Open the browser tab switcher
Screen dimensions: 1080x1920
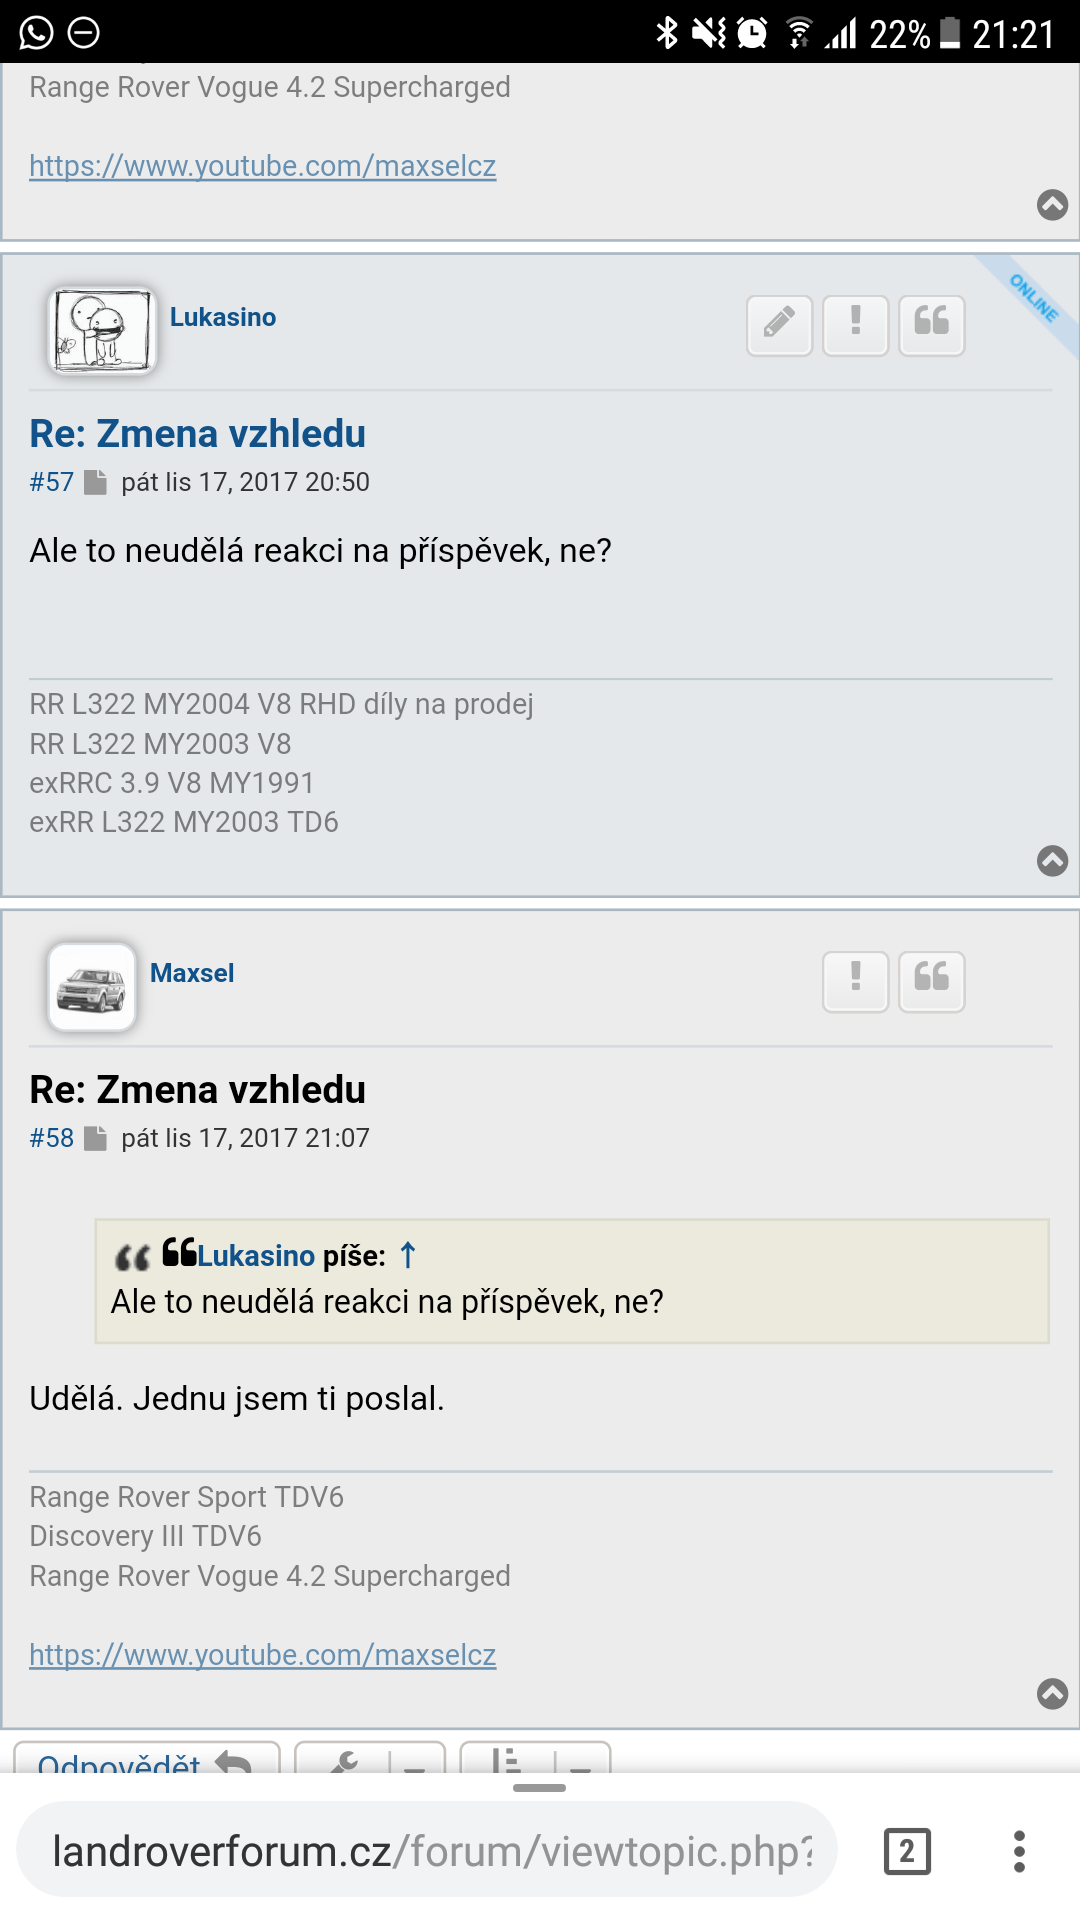tap(907, 1852)
